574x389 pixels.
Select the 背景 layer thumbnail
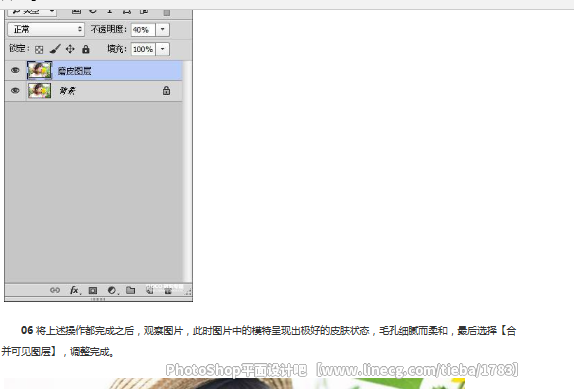click(x=40, y=91)
